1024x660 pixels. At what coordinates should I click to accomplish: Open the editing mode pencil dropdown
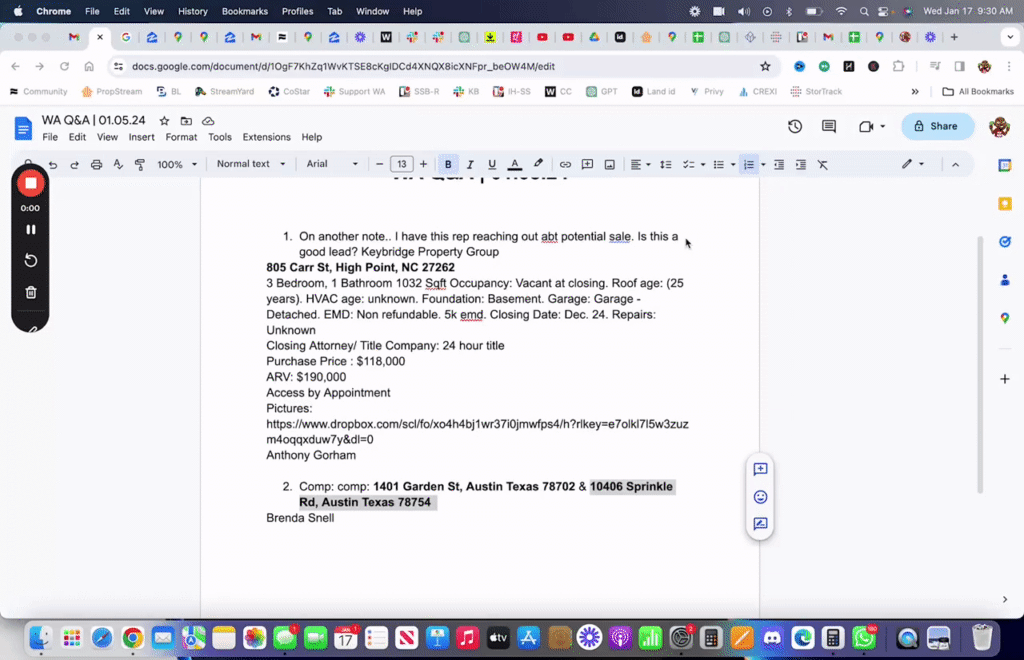pos(913,164)
